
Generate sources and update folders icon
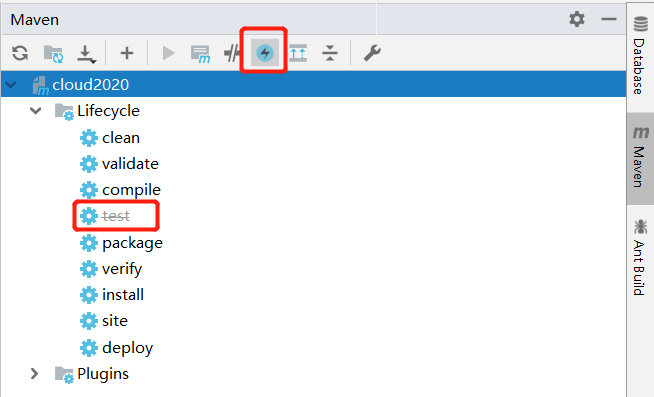click(x=53, y=53)
